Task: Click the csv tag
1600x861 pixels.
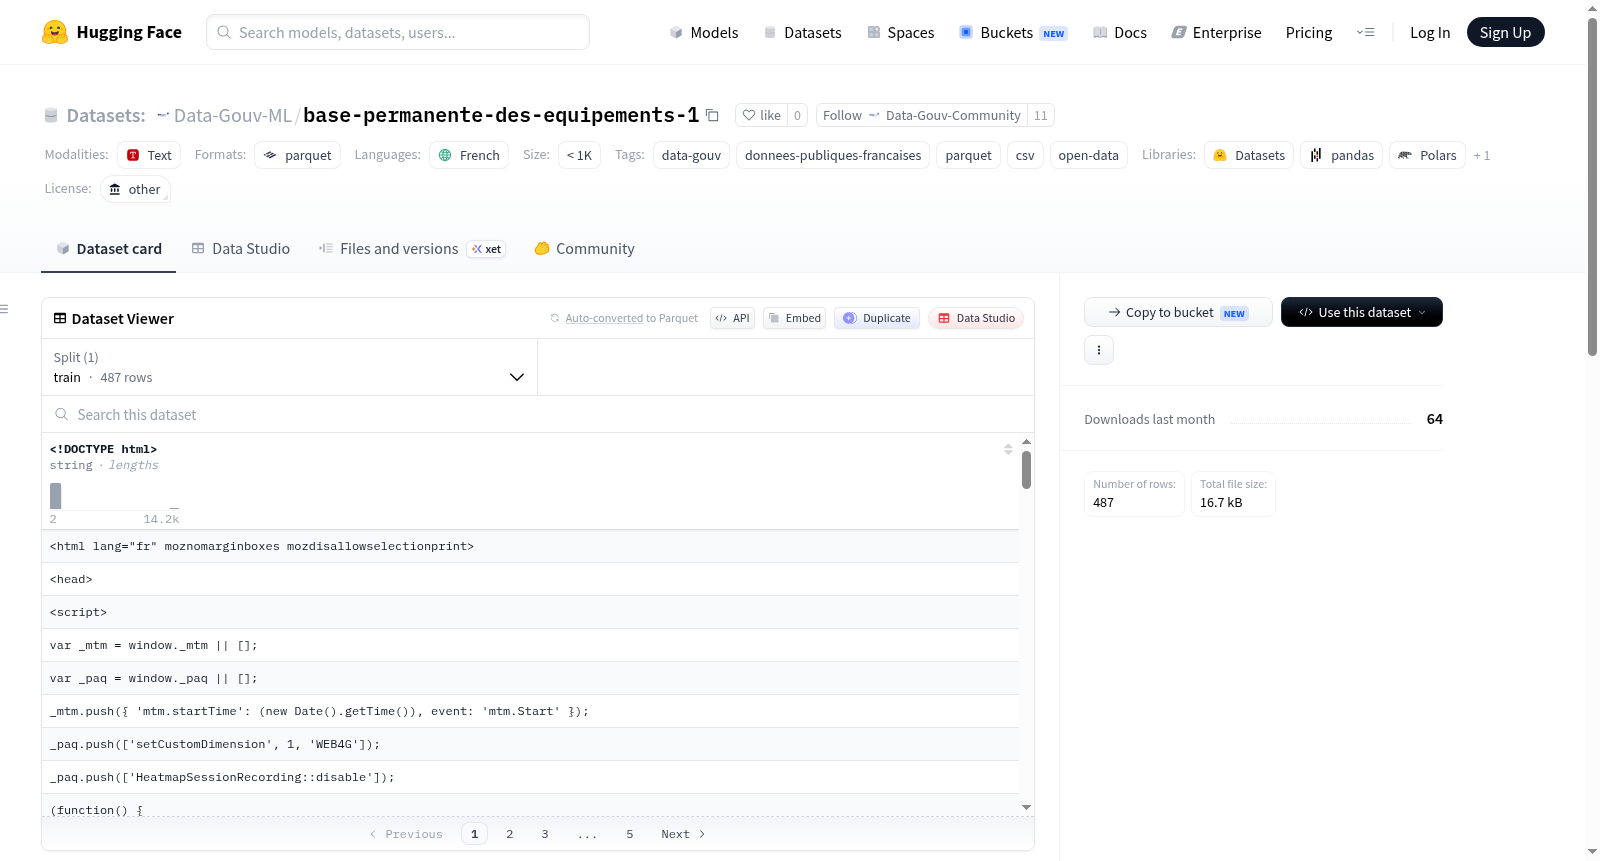Action: (1025, 155)
